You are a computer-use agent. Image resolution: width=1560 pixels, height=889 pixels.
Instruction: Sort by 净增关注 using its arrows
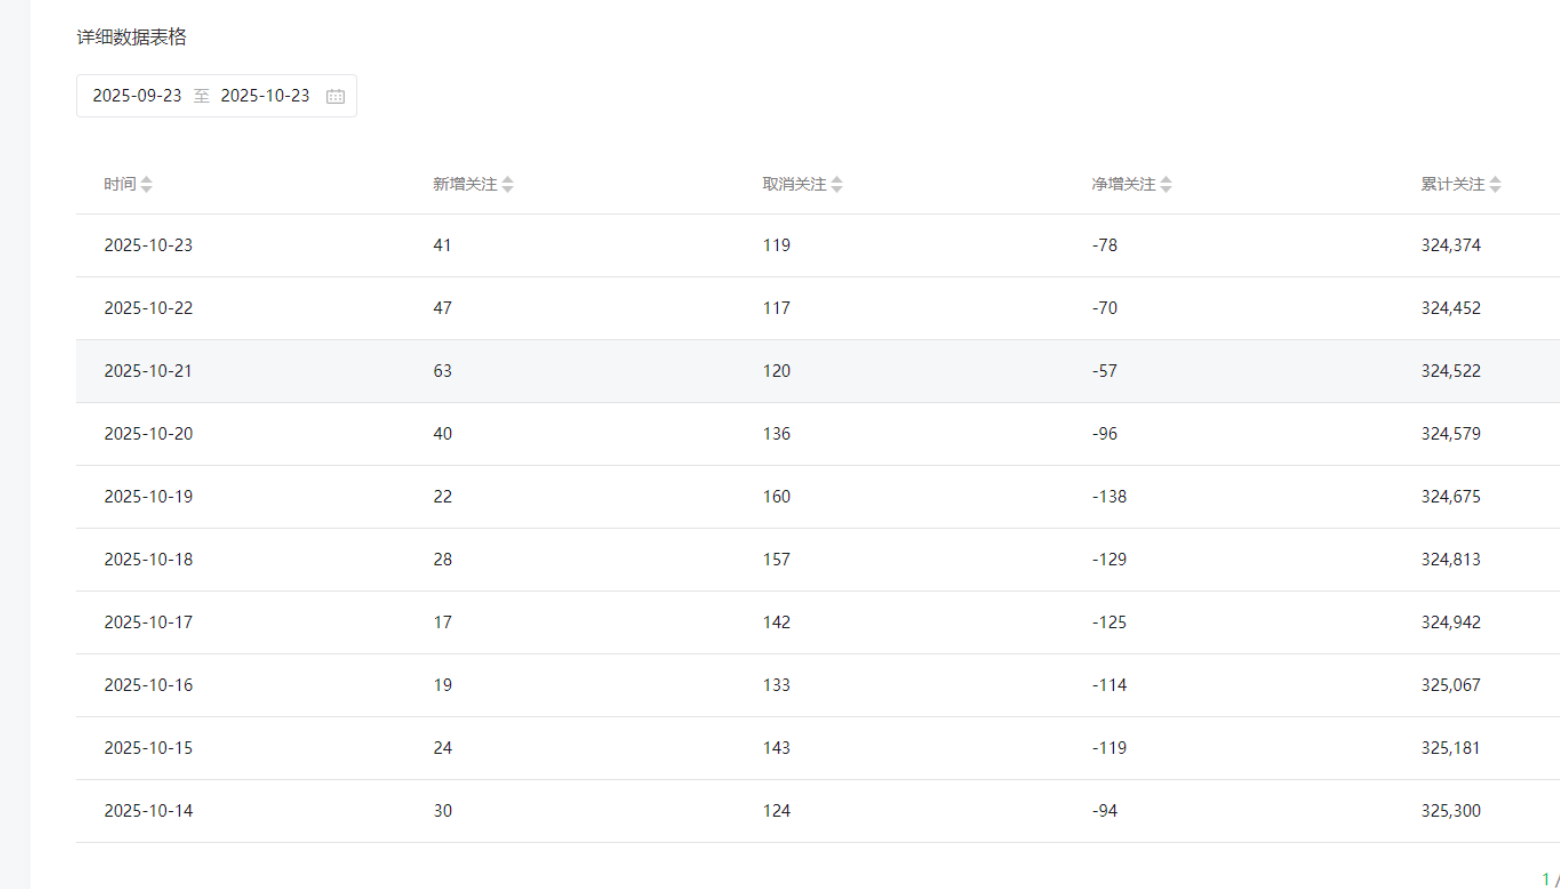(x=1166, y=184)
